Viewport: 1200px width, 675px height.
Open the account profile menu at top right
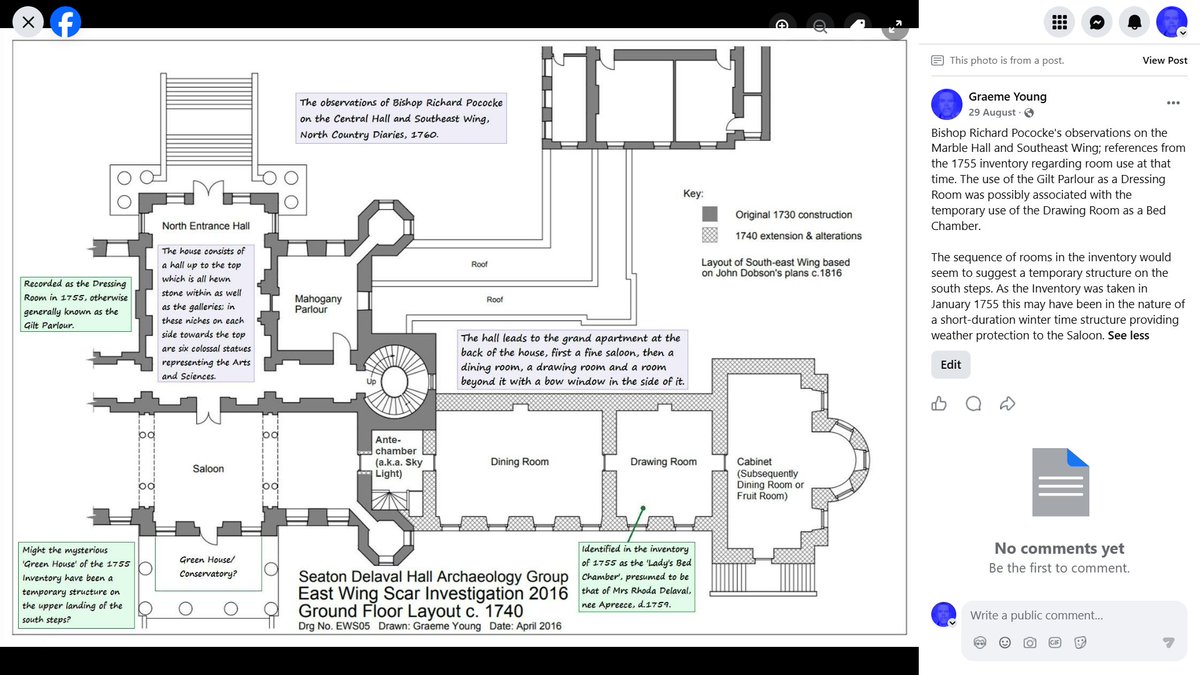click(1172, 22)
